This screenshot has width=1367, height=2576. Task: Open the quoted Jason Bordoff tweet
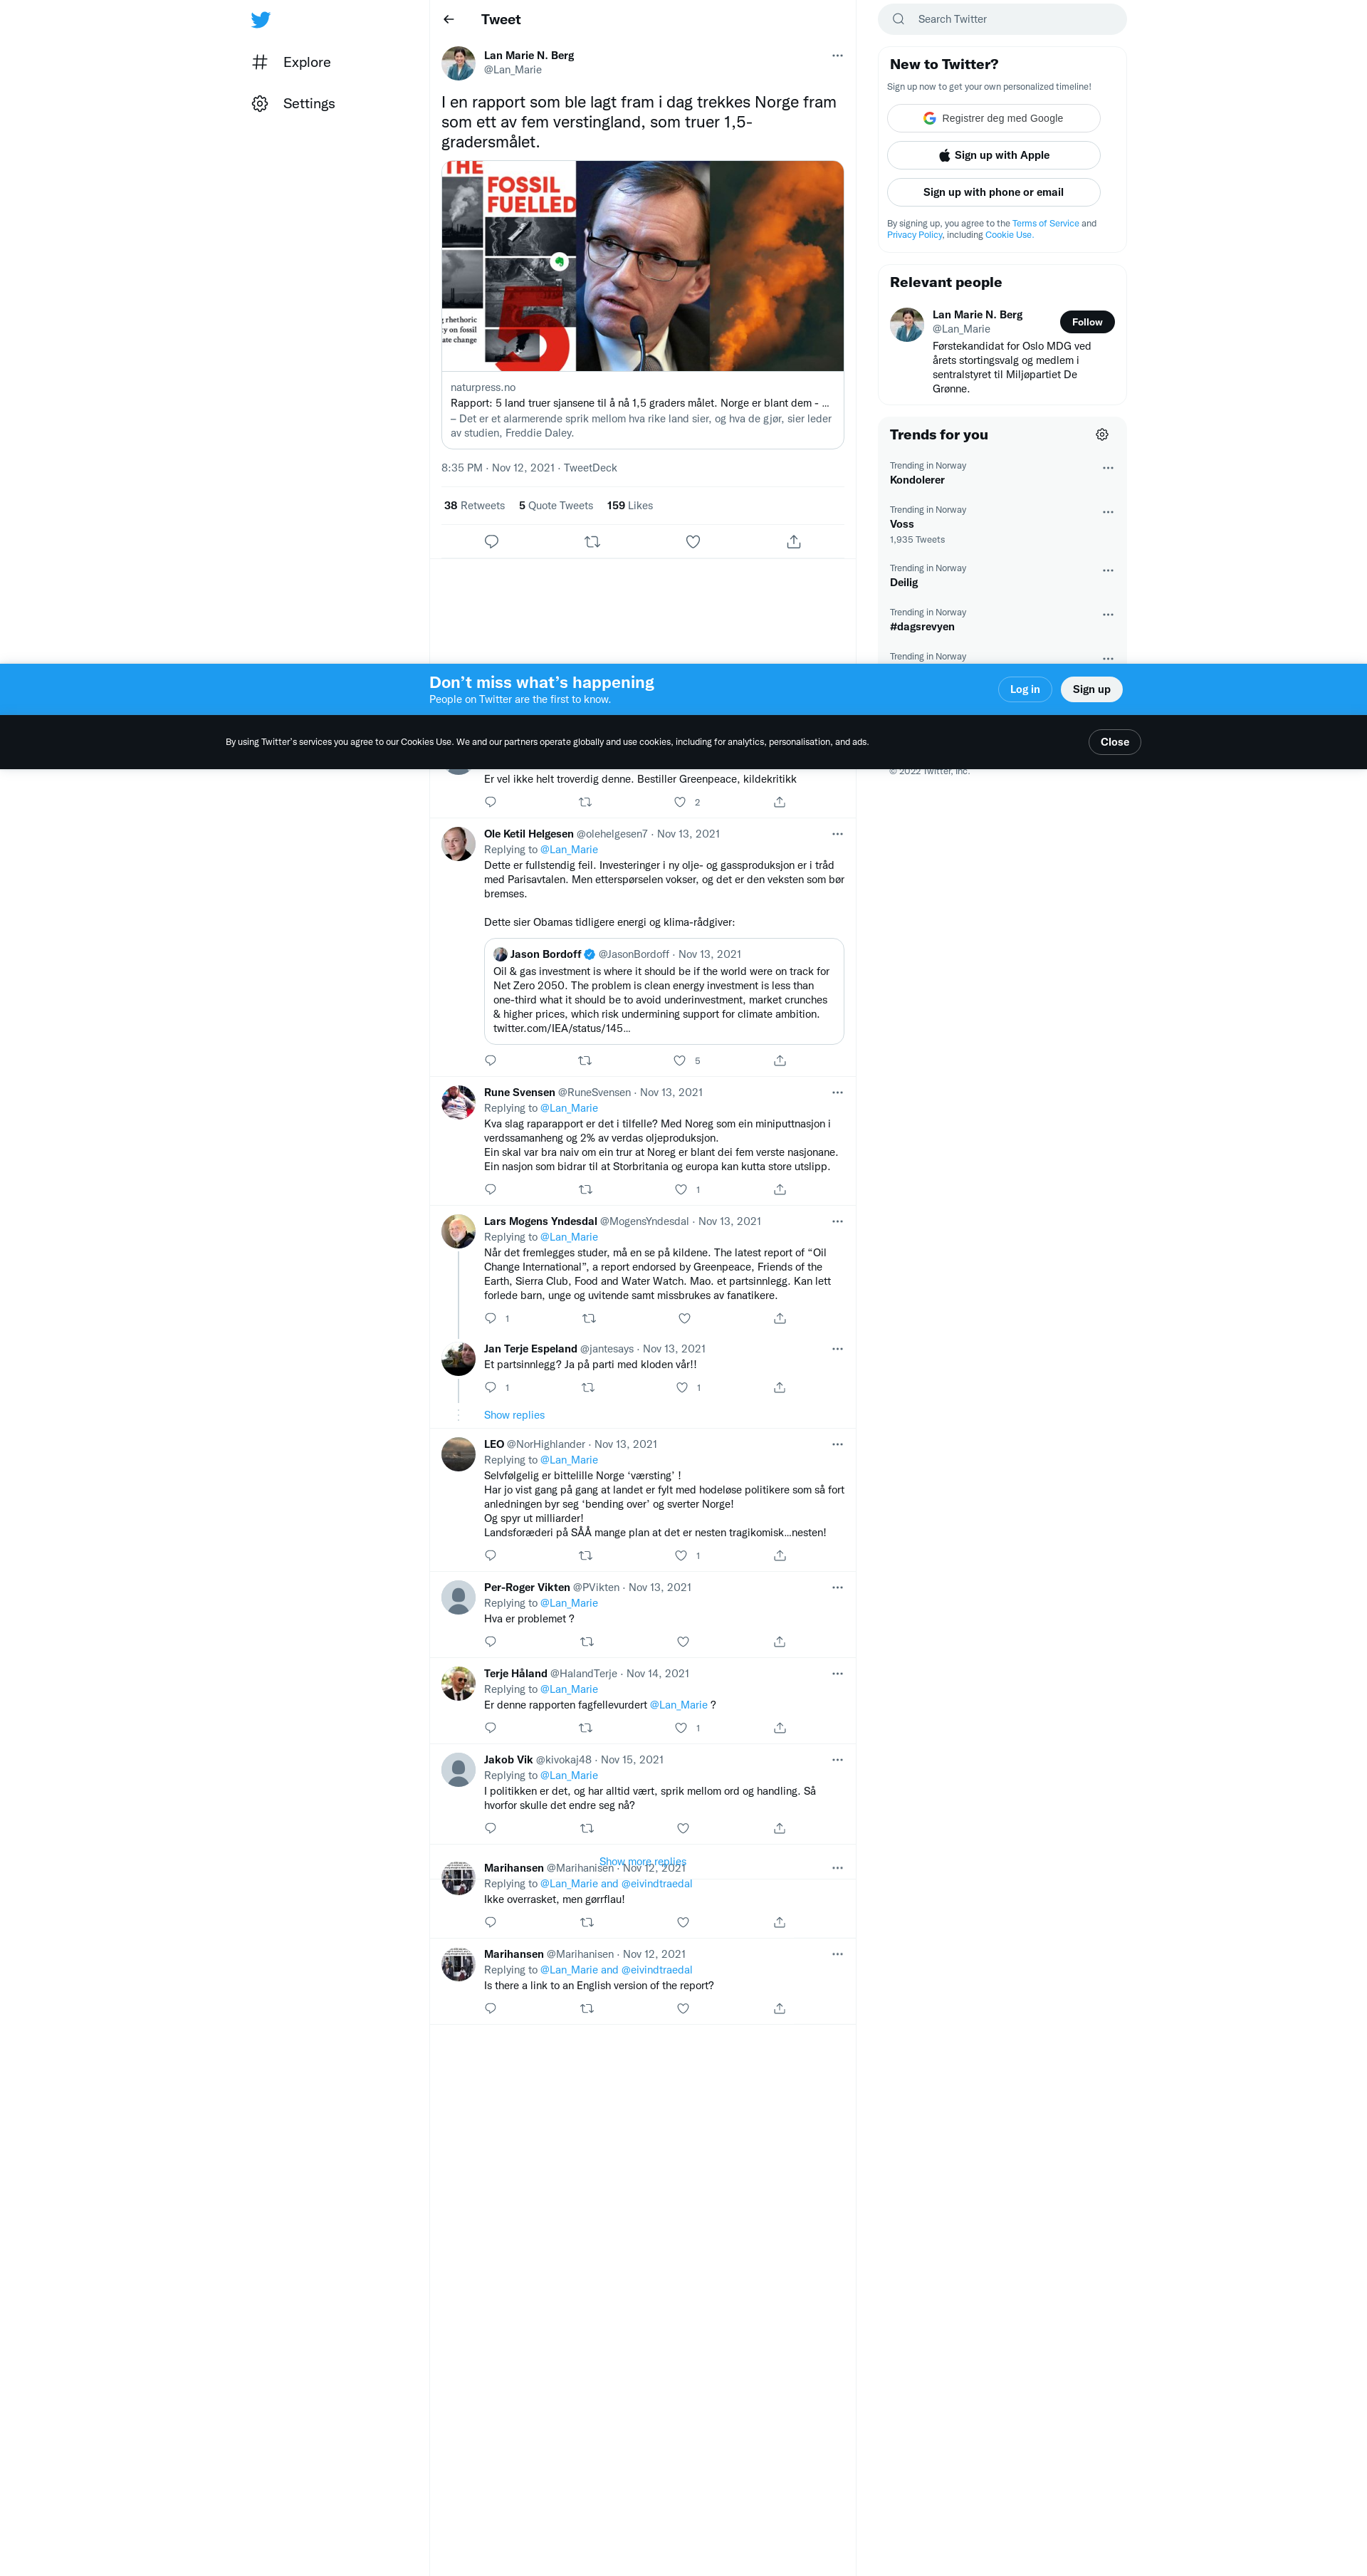664,991
